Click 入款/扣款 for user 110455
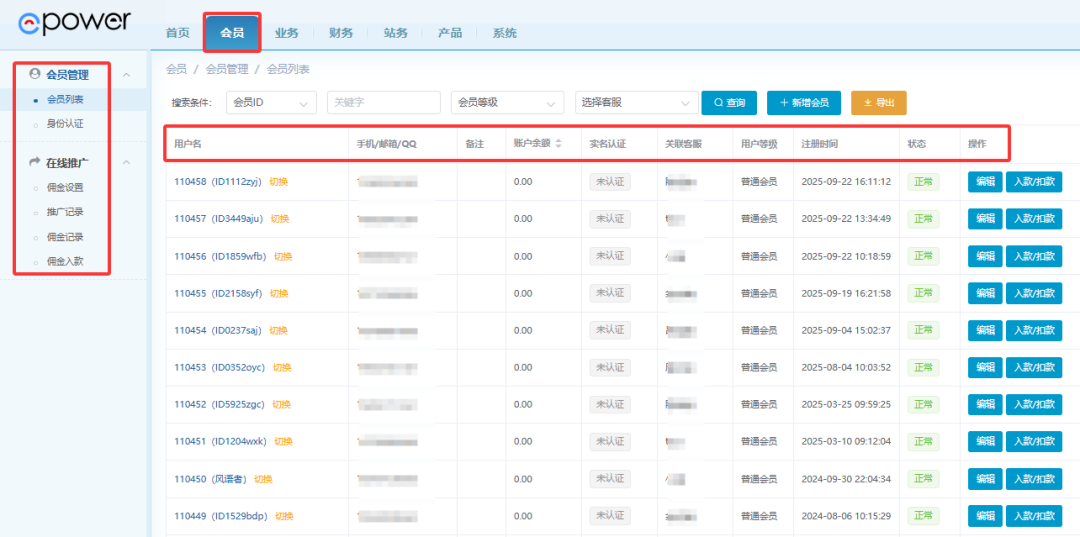1080x537 pixels. 1034,293
